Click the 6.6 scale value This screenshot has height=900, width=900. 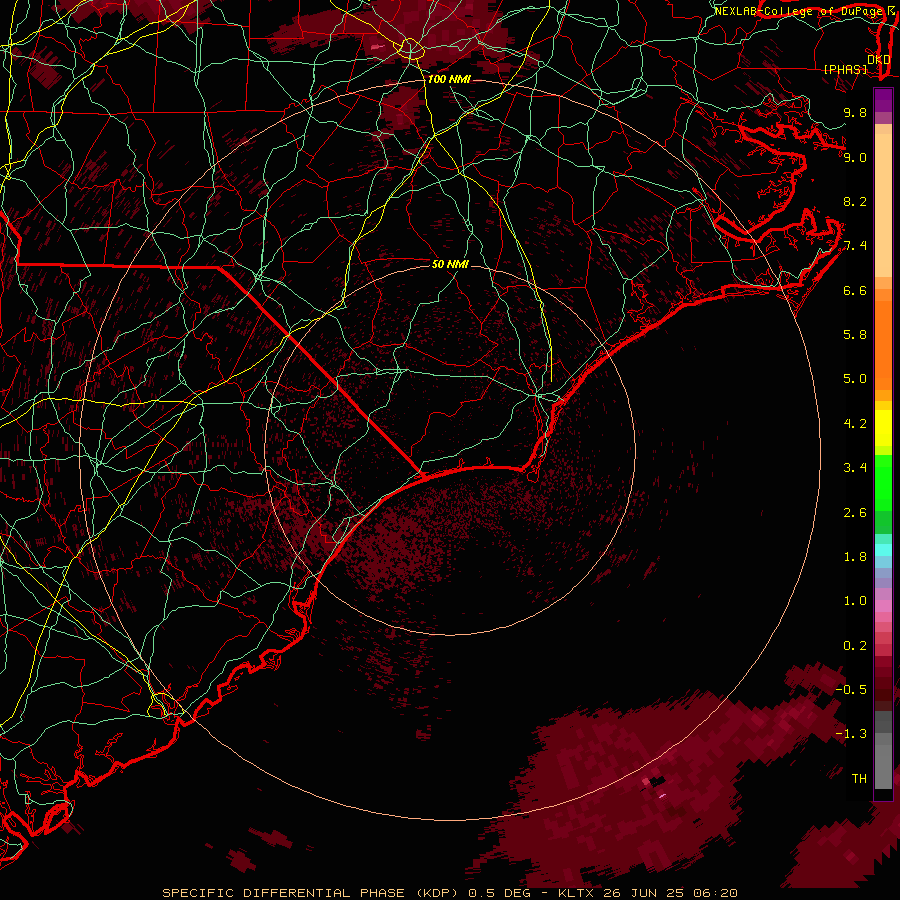tap(855, 290)
